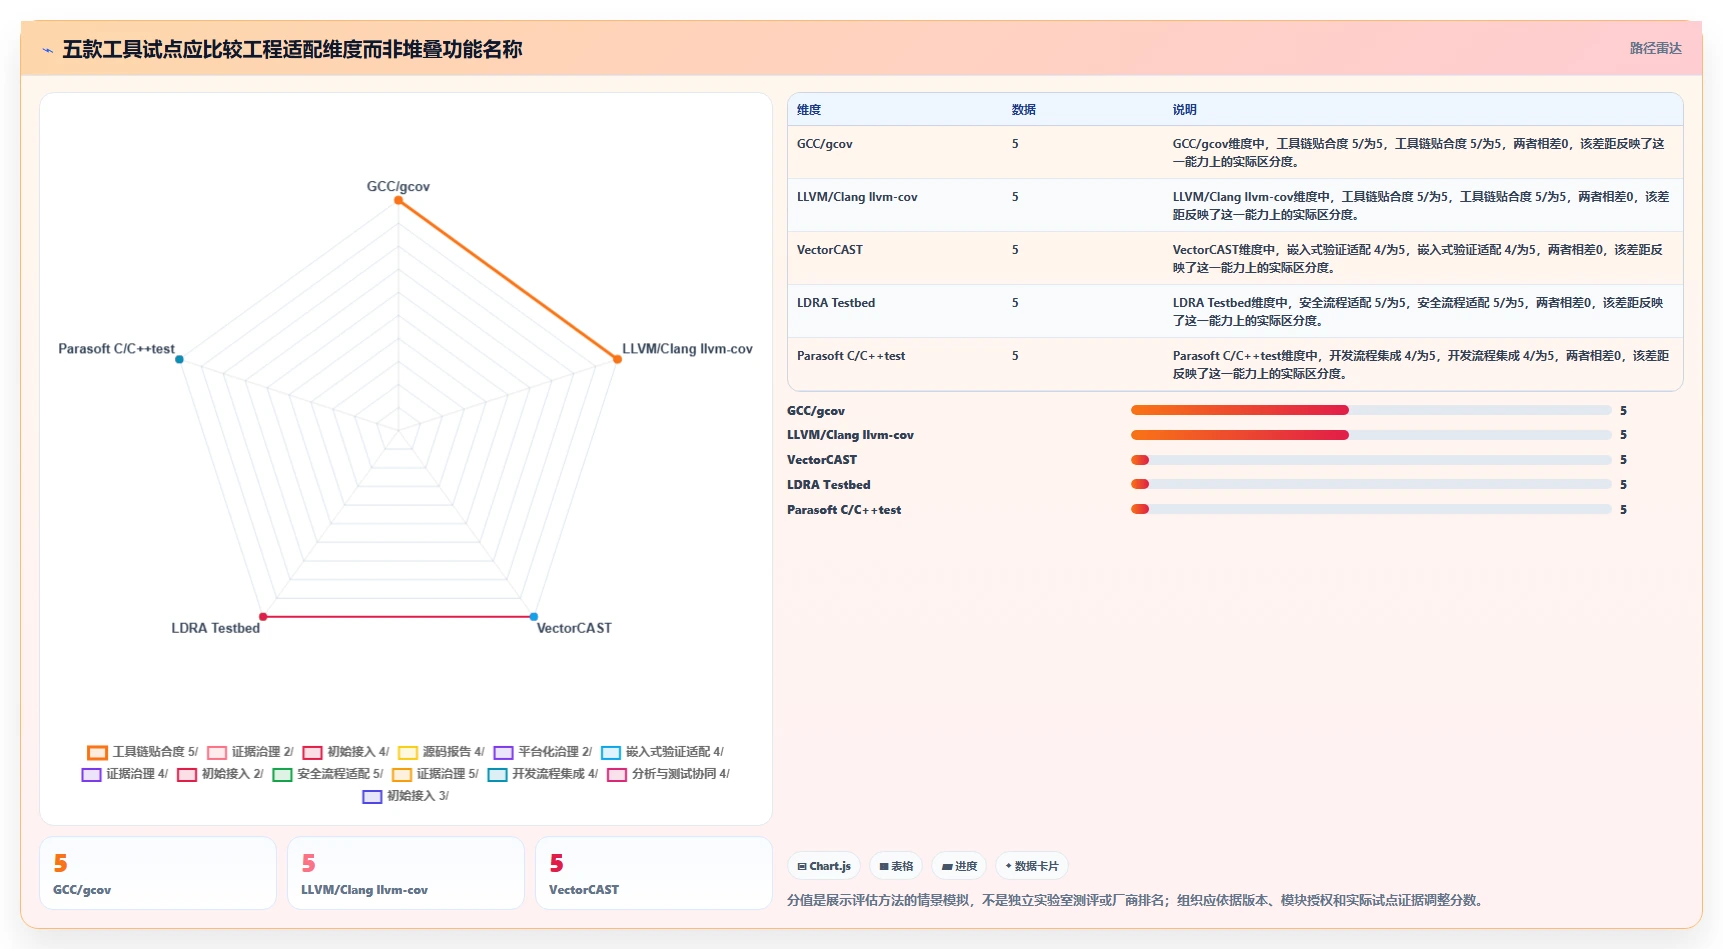The width and height of the screenshot is (1723, 949).
Task: Select the VectorCAST table row name
Action: (830, 250)
